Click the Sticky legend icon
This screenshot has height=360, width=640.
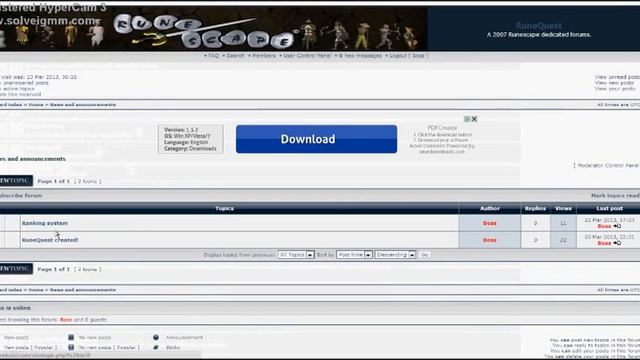(156, 347)
